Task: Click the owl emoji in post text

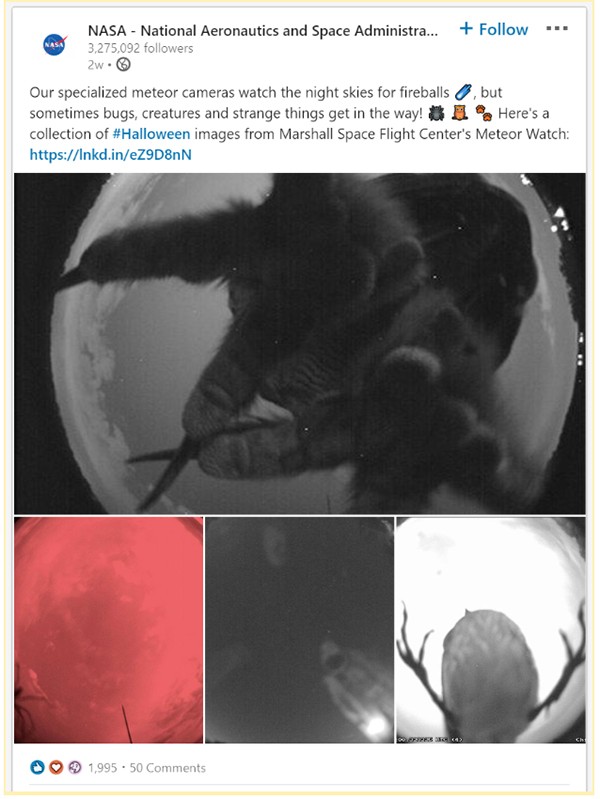Action: point(460,113)
